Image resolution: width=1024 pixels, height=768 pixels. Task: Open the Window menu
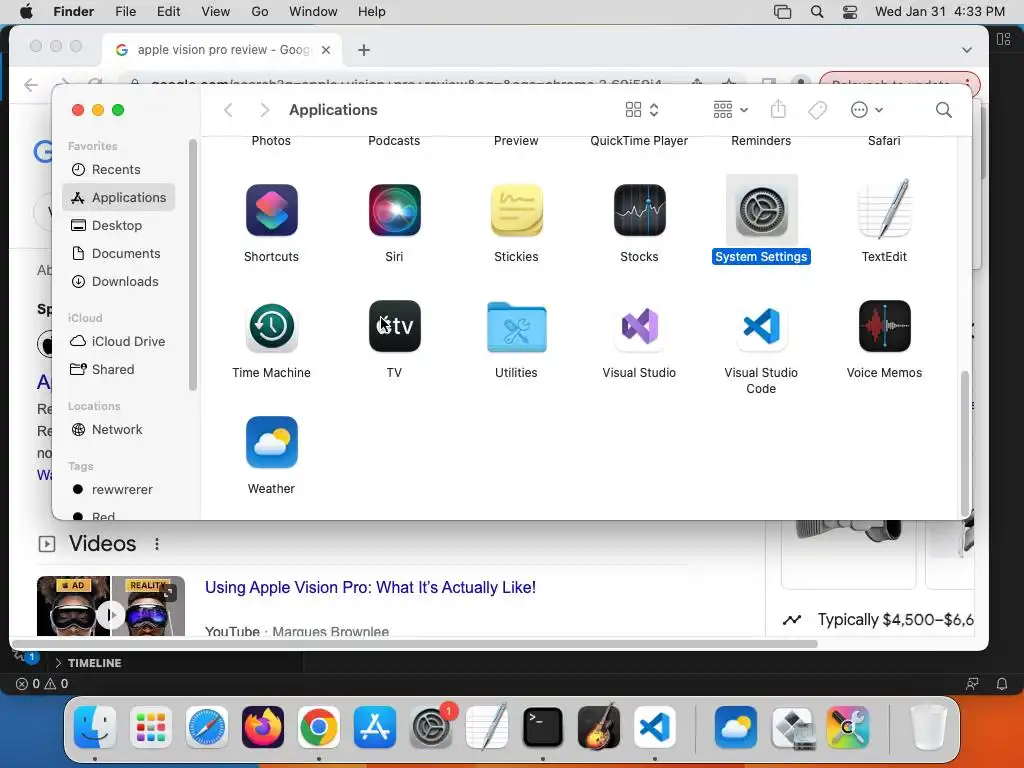(x=313, y=12)
